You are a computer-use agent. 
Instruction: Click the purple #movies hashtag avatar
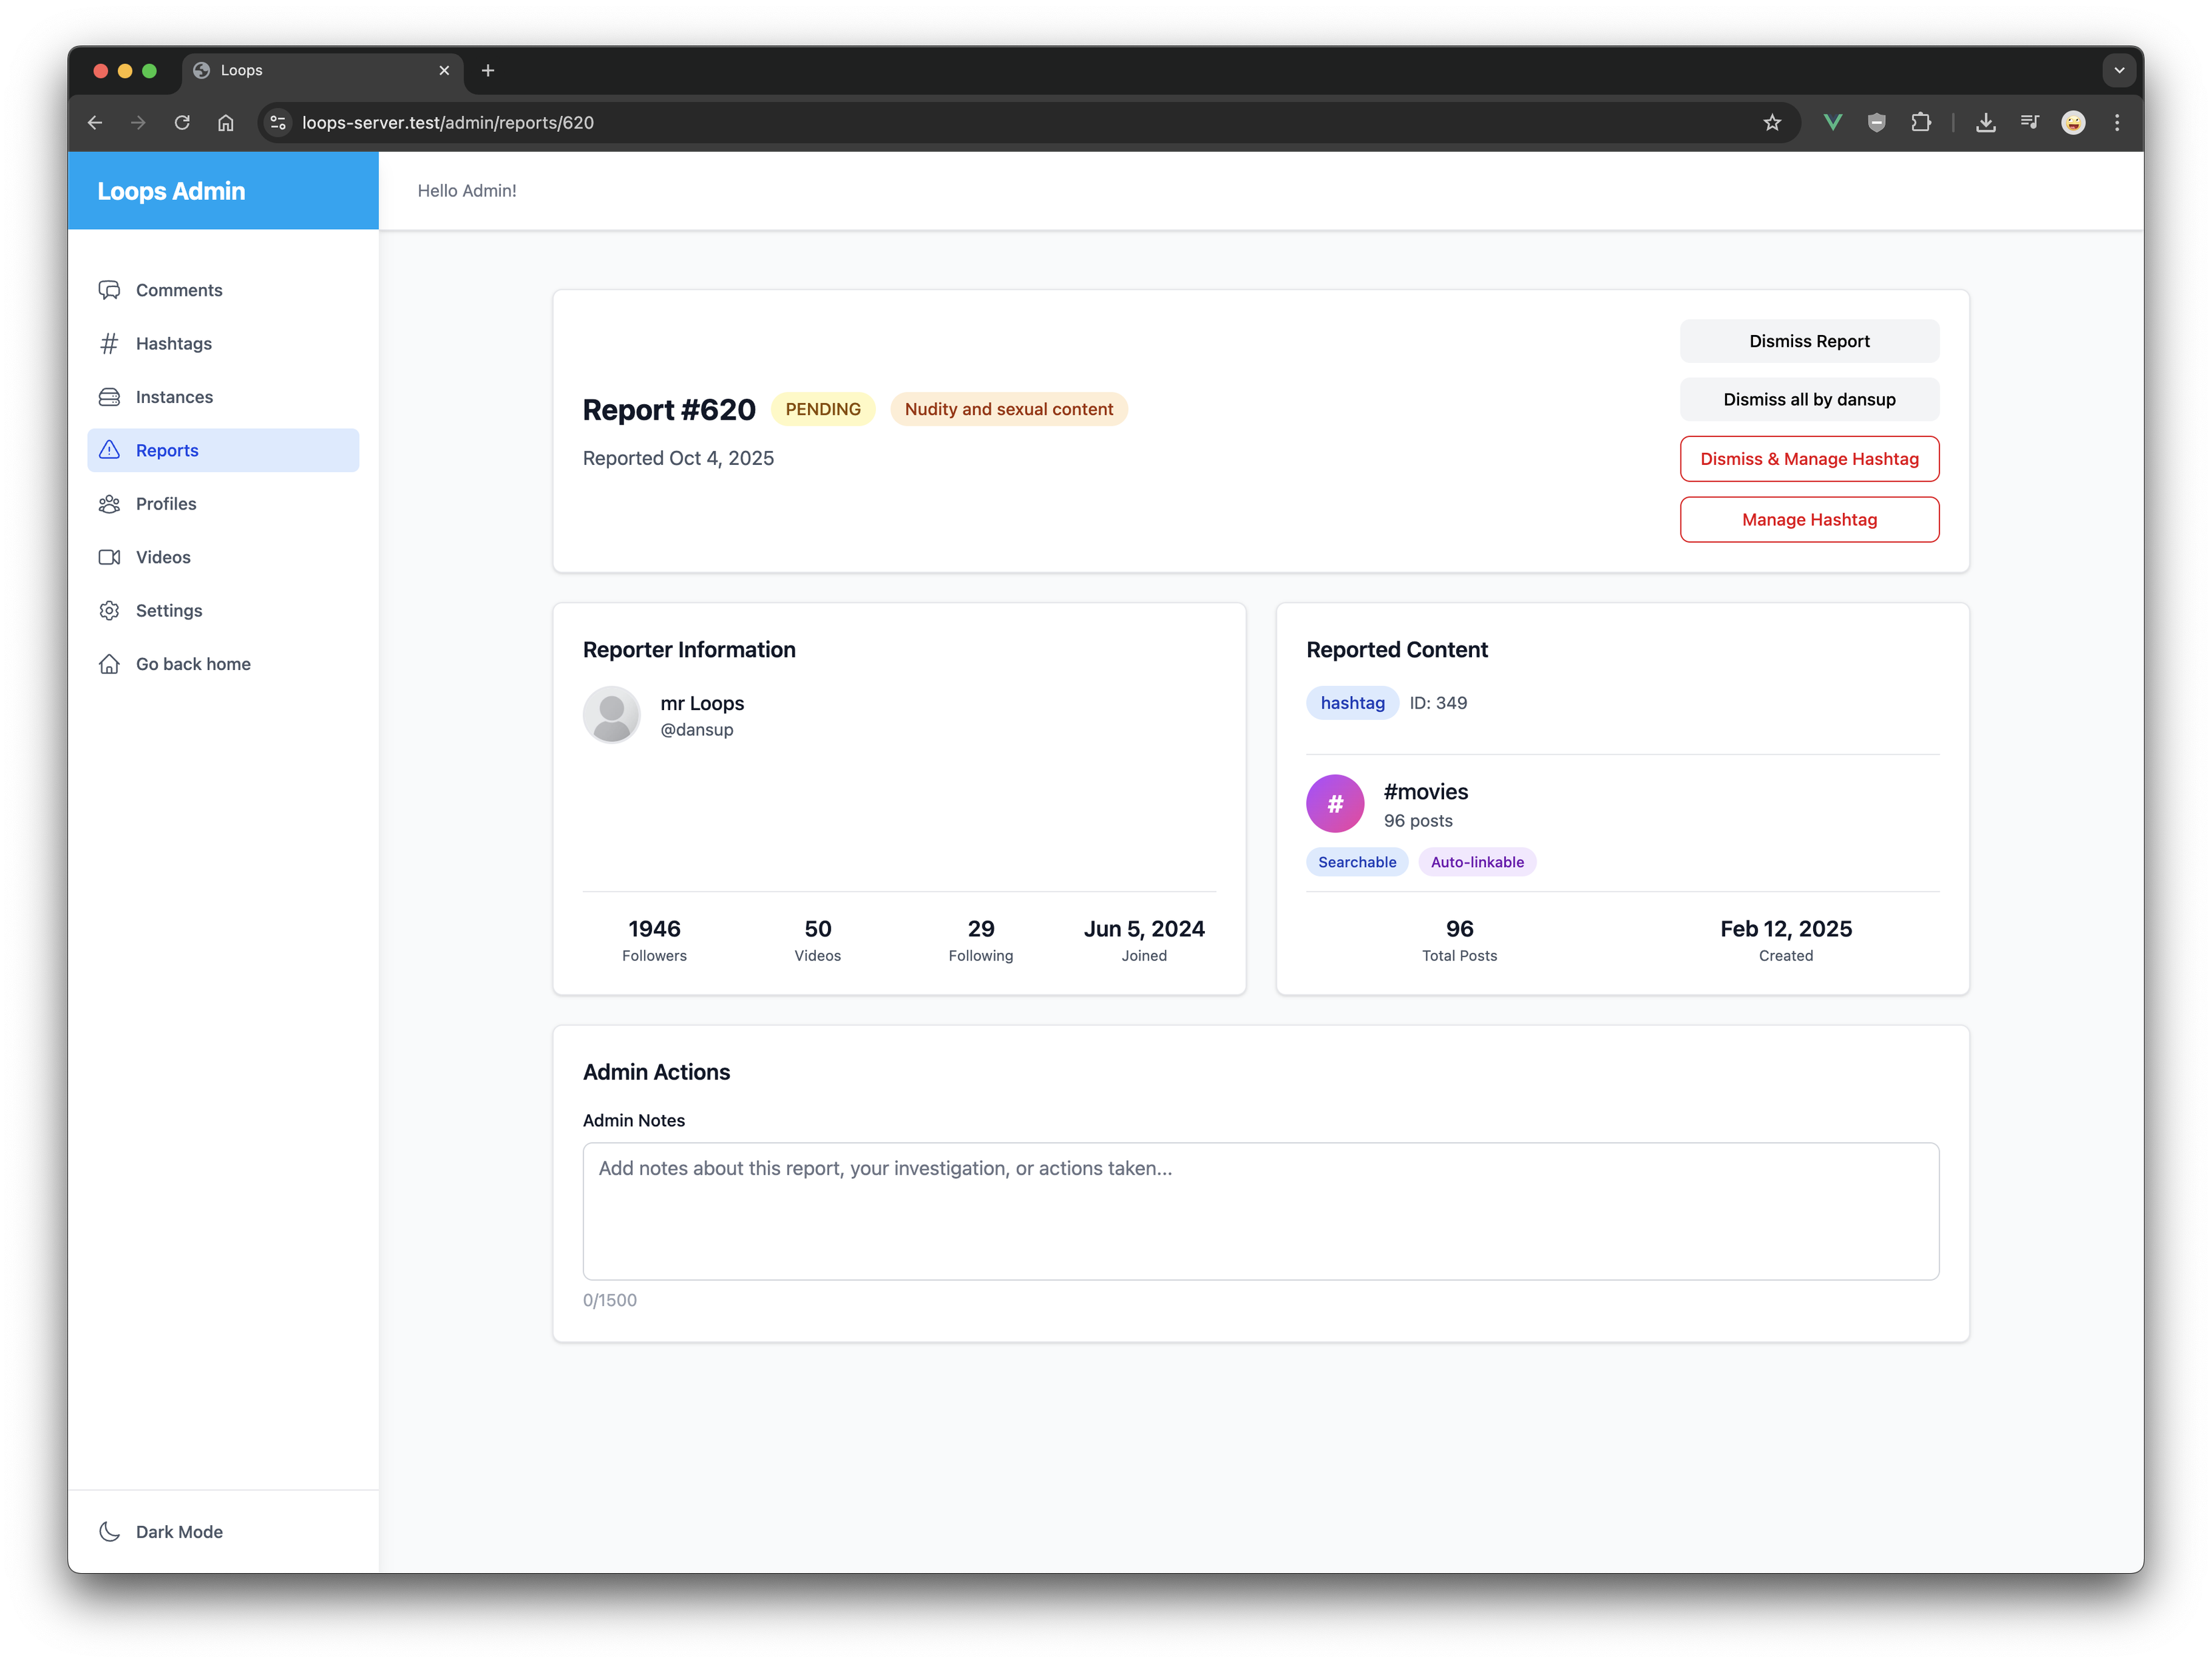pyautogui.click(x=1335, y=804)
